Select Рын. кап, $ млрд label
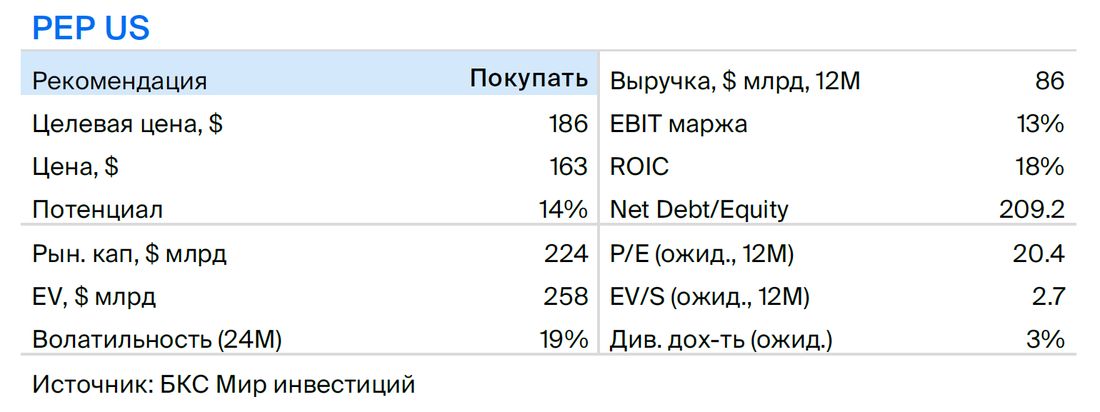The height and width of the screenshot is (412, 1100). click(x=130, y=254)
